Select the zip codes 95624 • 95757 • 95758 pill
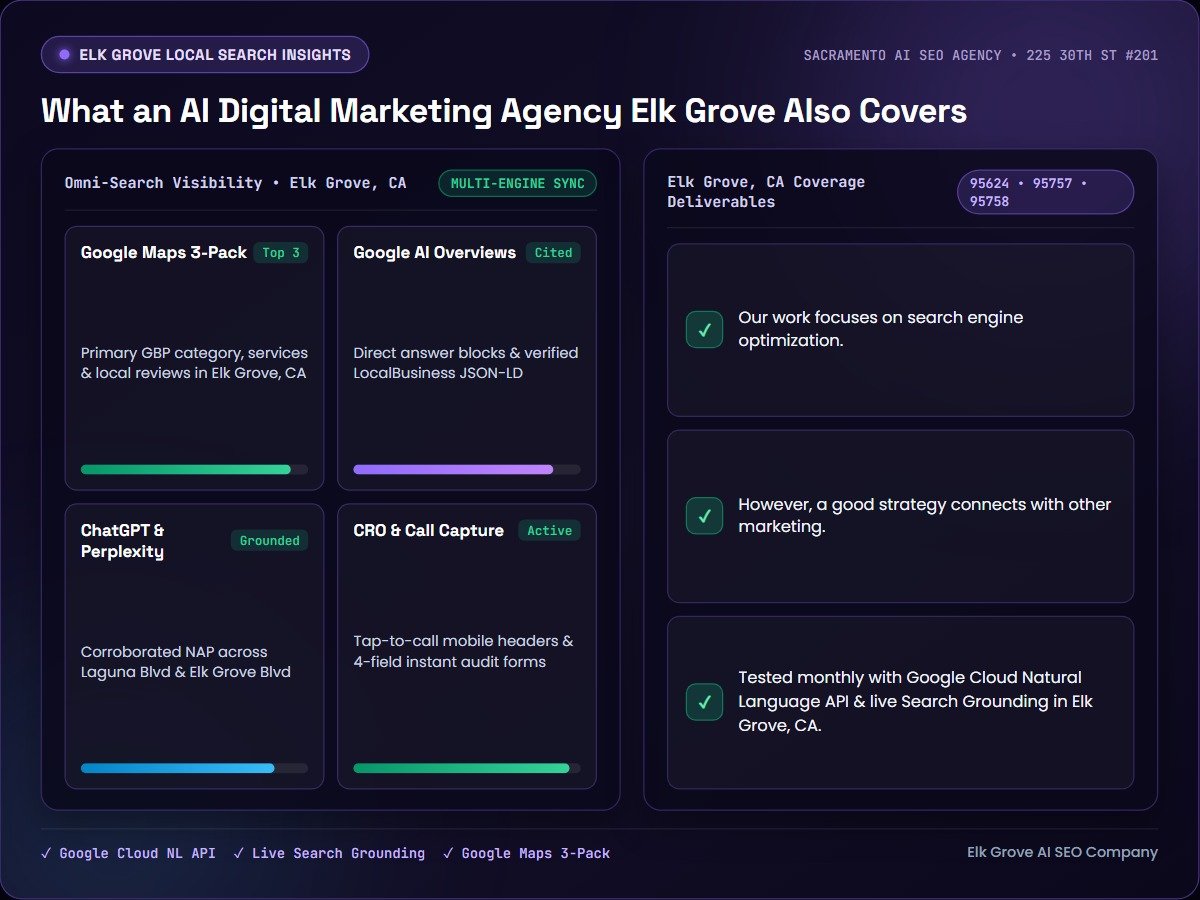This screenshot has height=900, width=1200. pos(1045,192)
